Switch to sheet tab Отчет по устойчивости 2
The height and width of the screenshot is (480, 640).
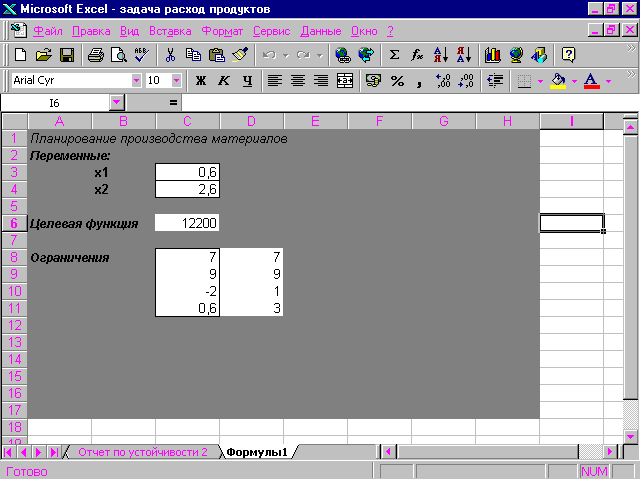(x=143, y=452)
